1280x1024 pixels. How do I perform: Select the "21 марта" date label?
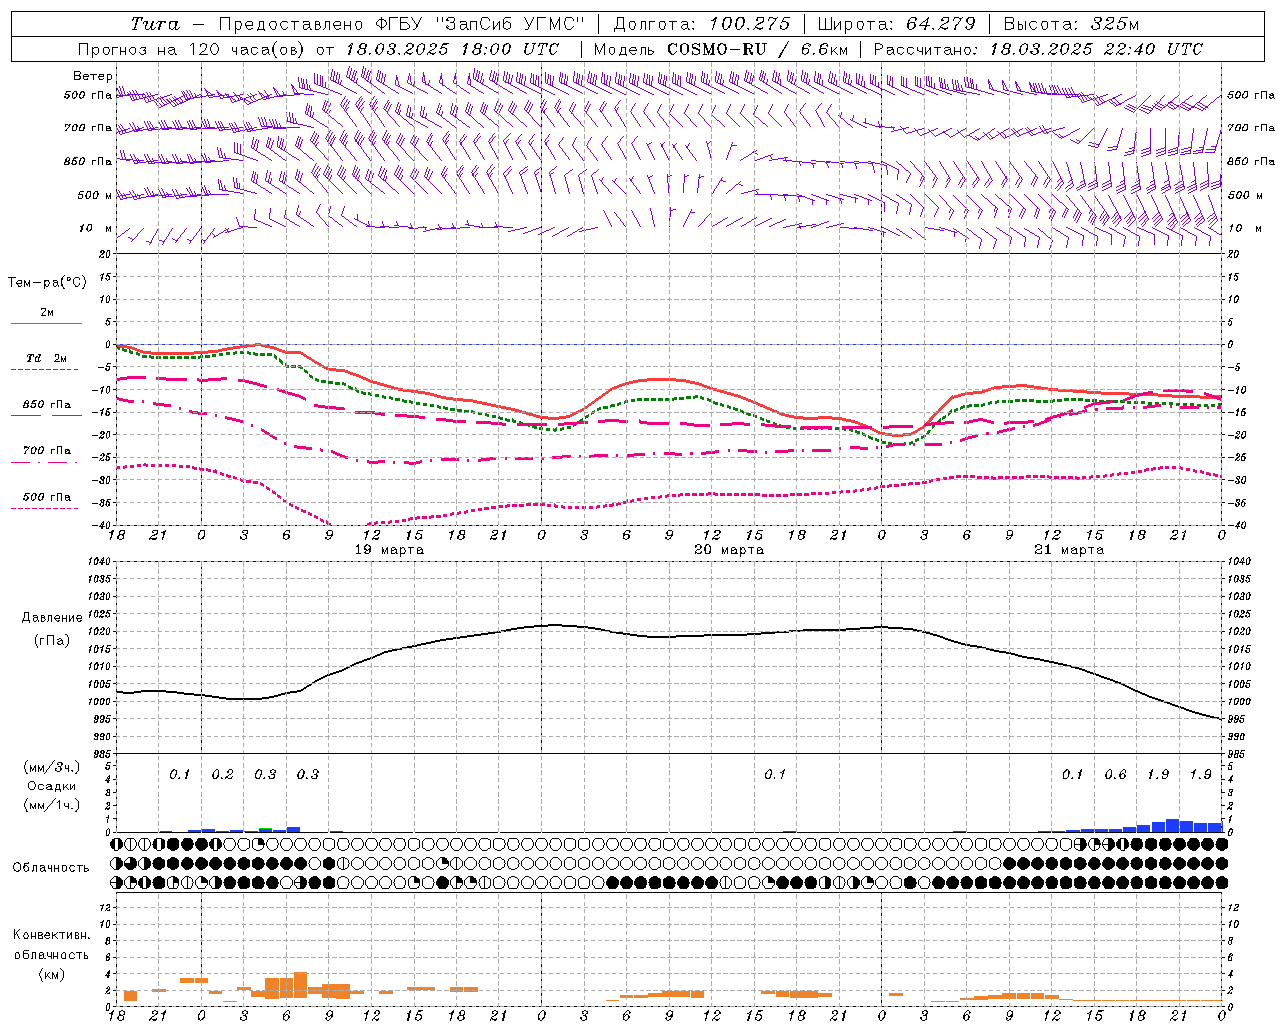pos(1069,550)
